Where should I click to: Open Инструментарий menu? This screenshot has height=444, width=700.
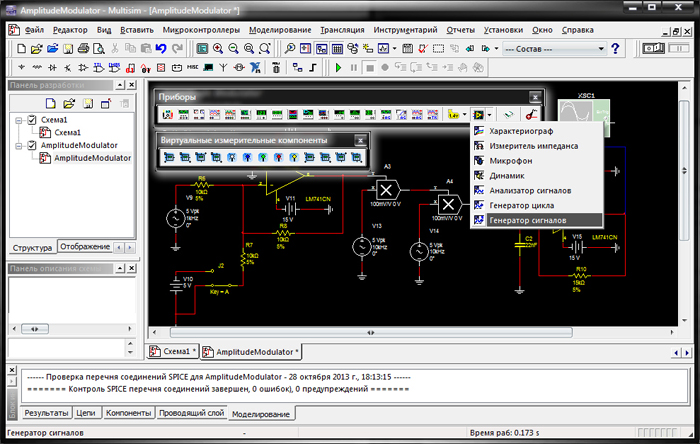pos(405,30)
